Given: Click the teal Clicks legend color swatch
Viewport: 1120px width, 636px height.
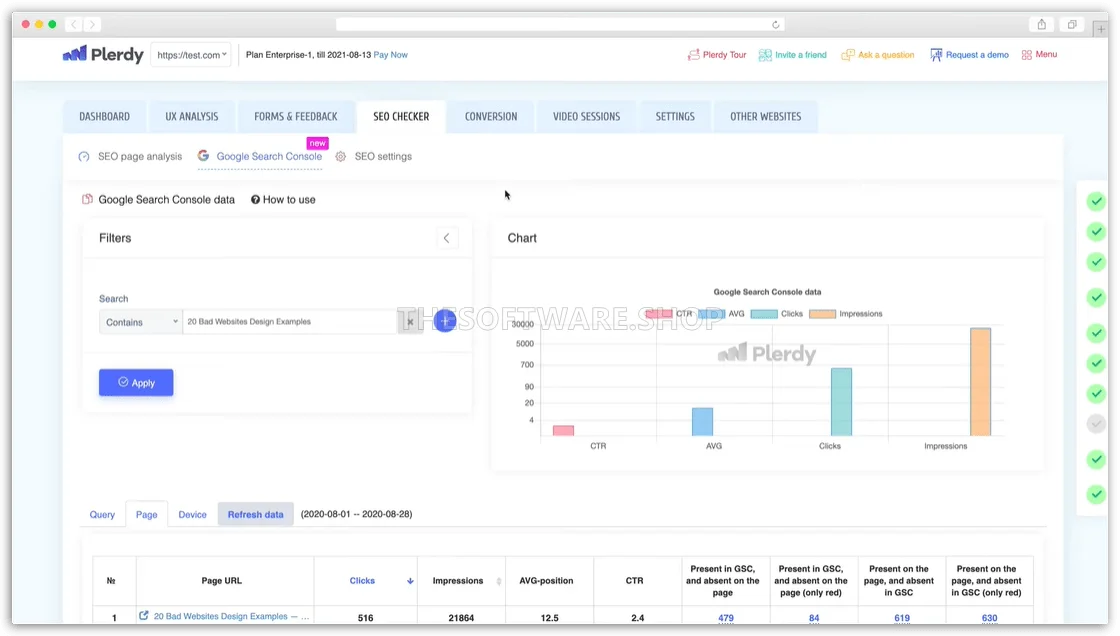Looking at the screenshot, I should 764,313.
